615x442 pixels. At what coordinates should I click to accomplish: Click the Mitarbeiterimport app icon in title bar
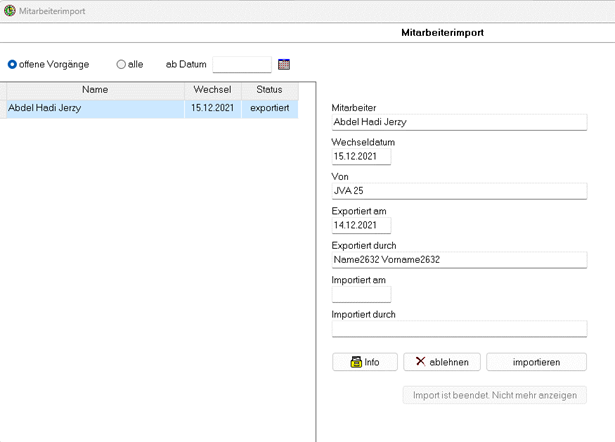9,11
